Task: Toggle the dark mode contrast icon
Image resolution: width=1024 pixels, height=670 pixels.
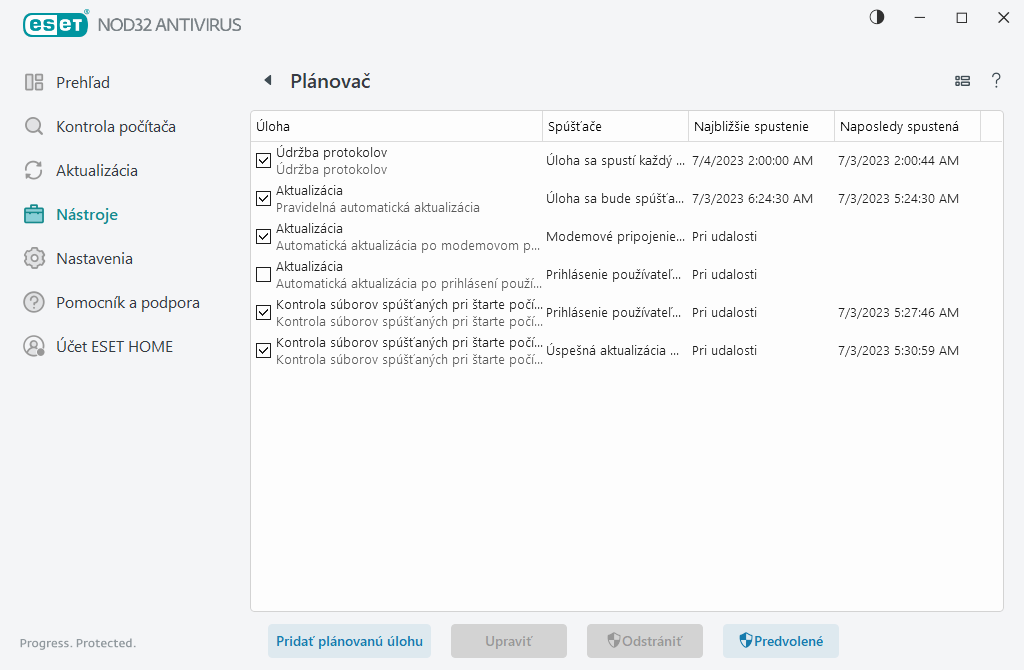Action: click(877, 18)
